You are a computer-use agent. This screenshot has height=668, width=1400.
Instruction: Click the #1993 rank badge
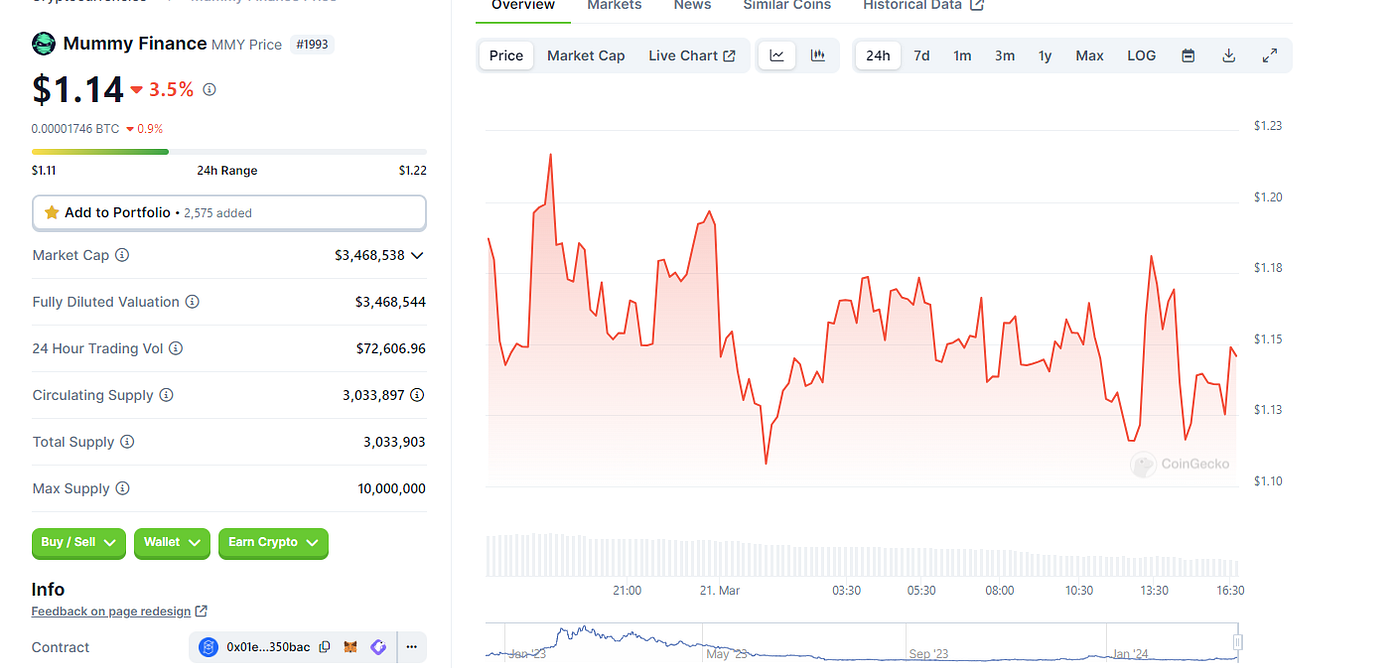[x=312, y=44]
